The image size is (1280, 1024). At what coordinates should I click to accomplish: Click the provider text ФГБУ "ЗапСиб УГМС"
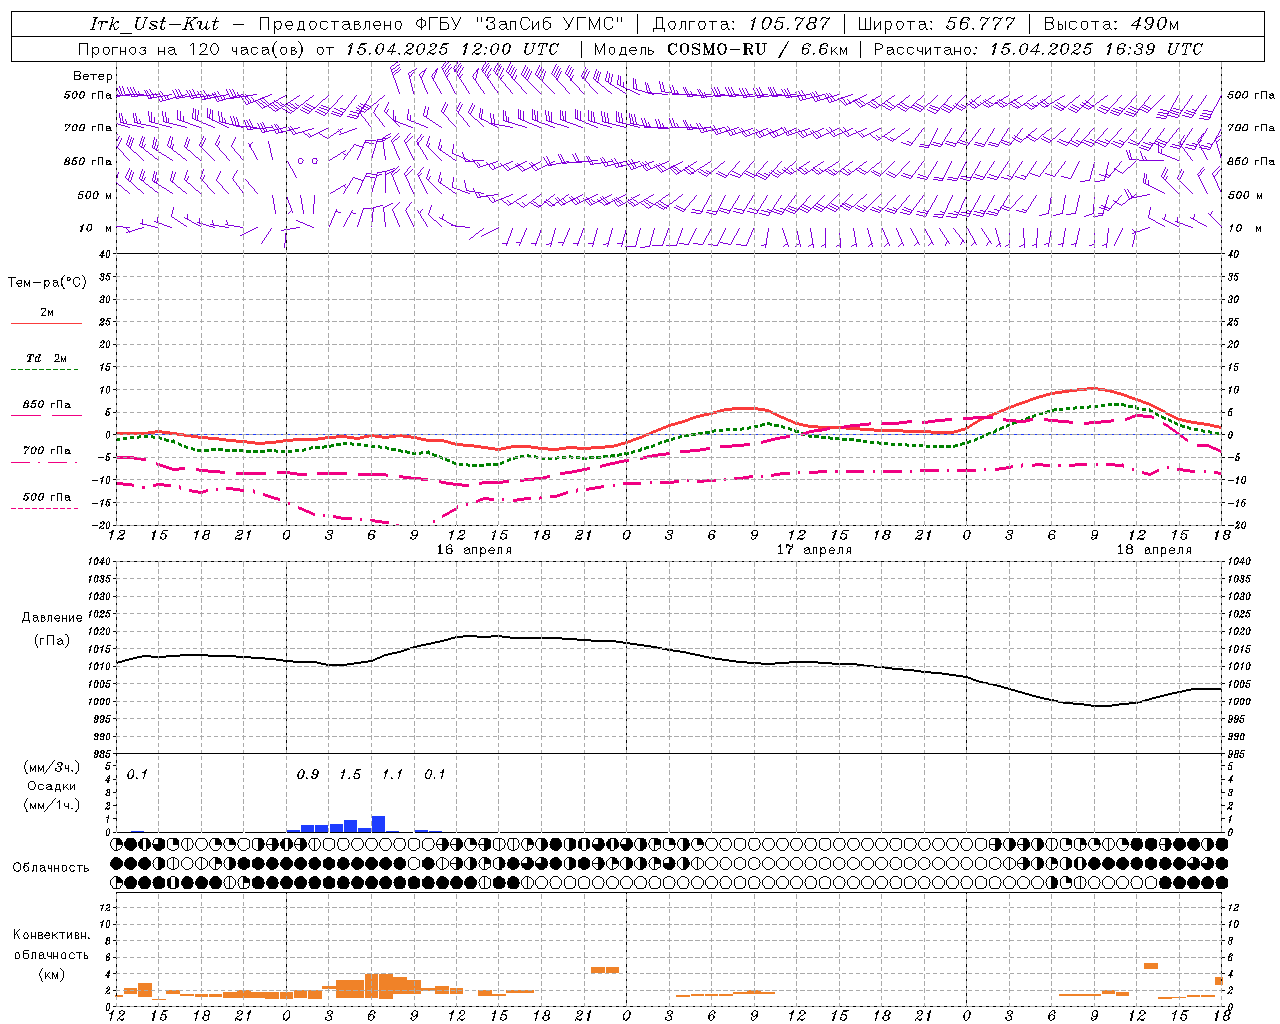point(520,24)
